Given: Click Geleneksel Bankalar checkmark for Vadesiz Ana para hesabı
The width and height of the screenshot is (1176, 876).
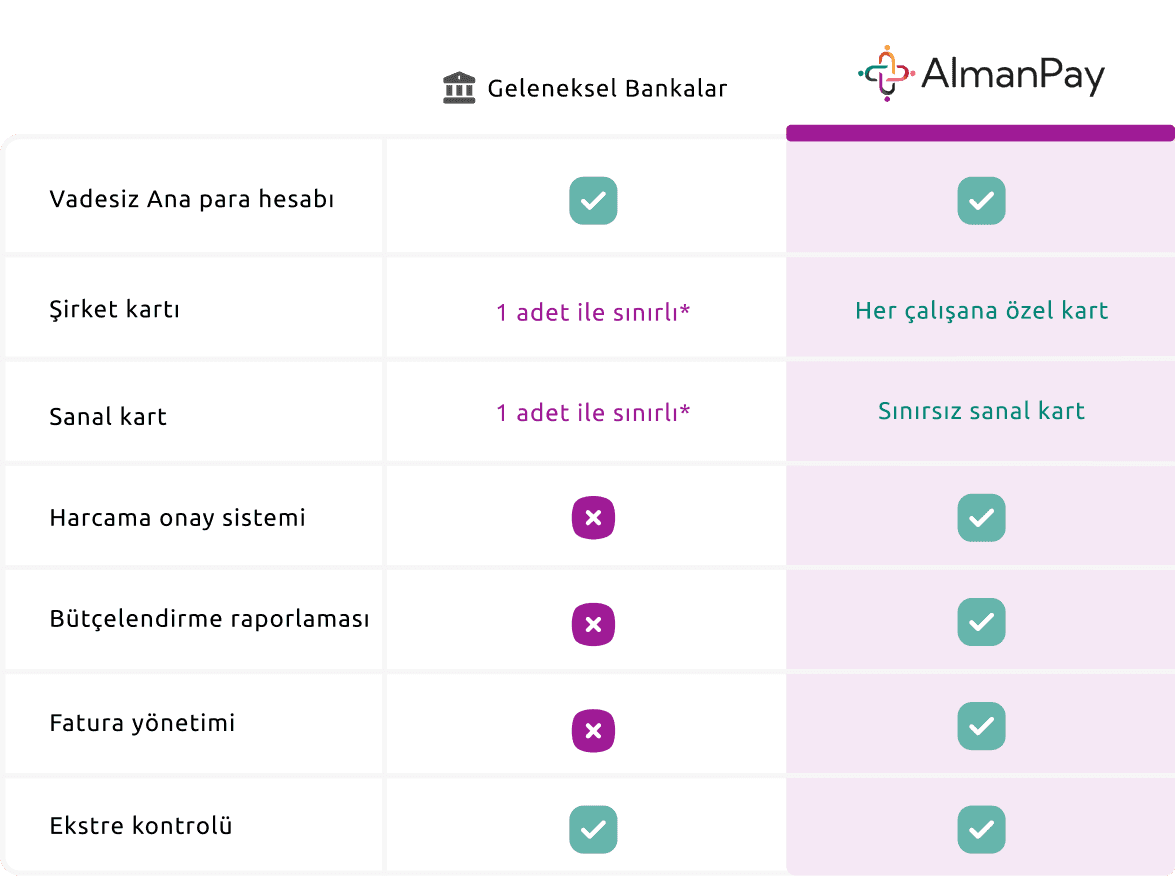Looking at the screenshot, I should (x=593, y=200).
